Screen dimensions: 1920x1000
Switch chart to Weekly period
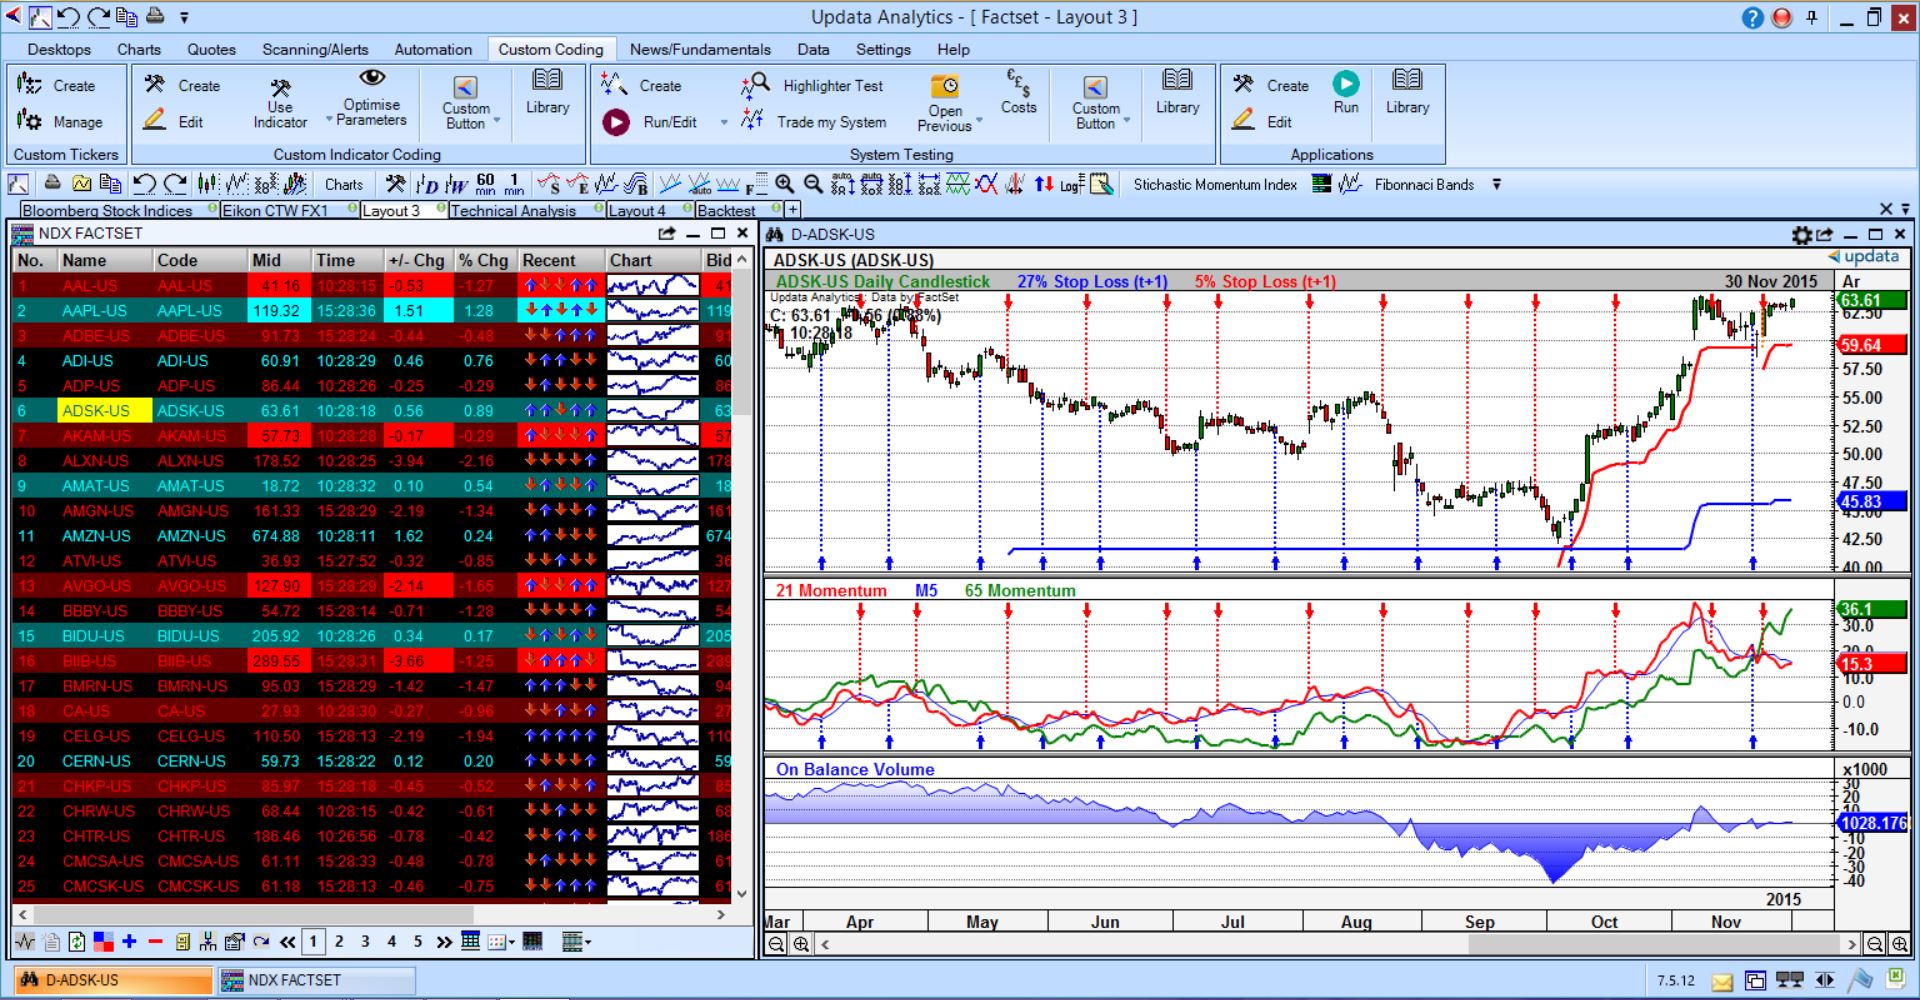(x=457, y=184)
